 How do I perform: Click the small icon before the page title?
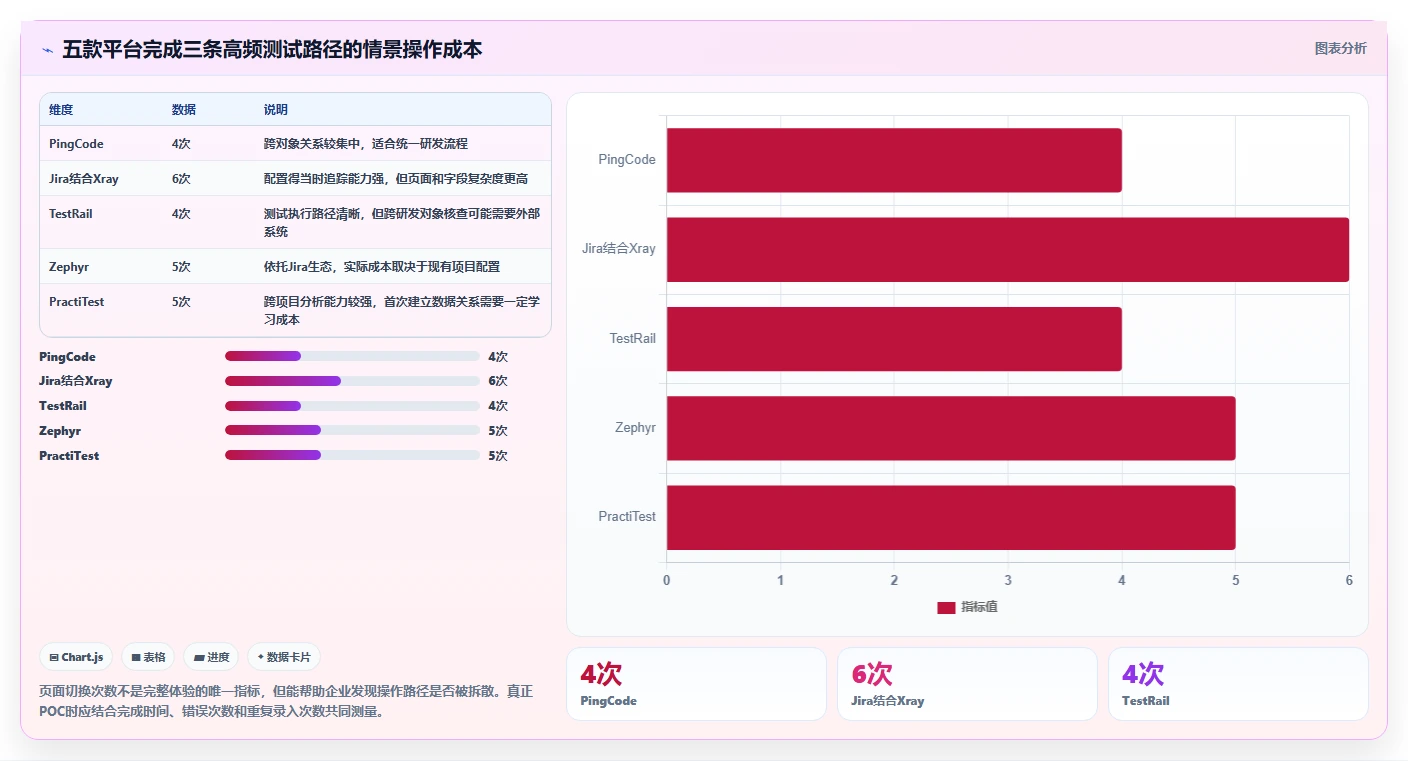pyautogui.click(x=47, y=50)
